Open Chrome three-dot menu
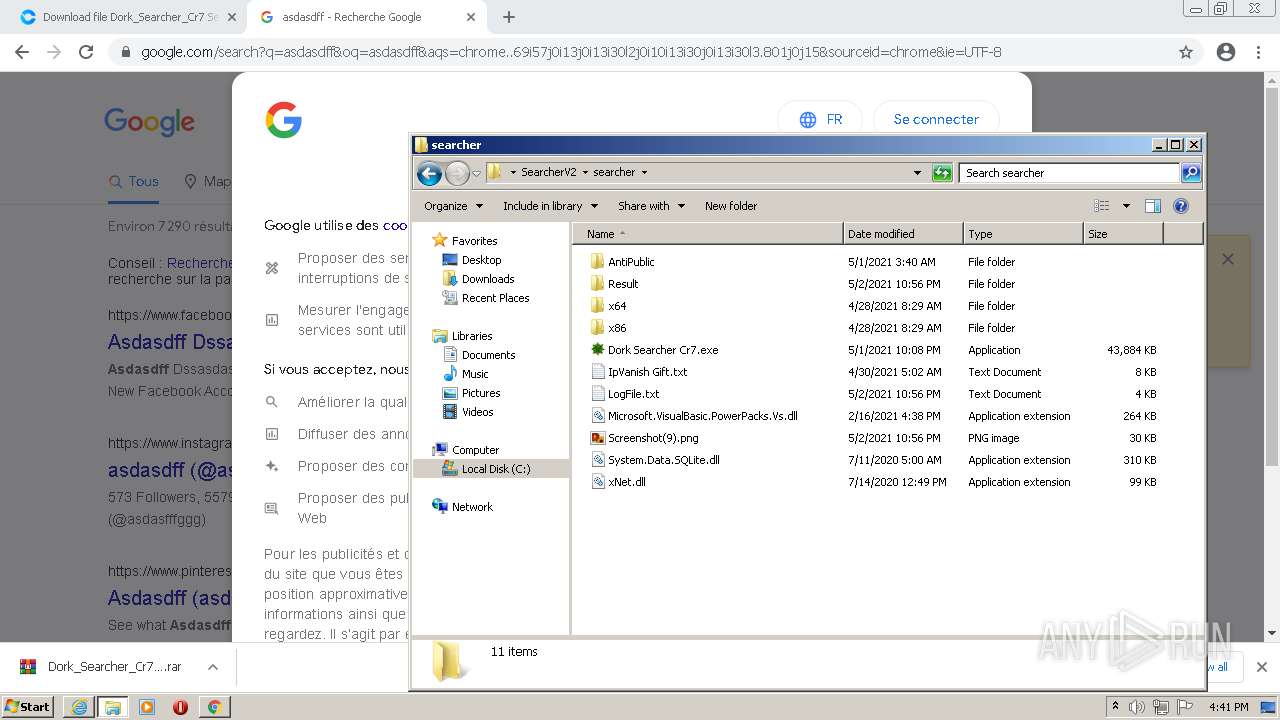 tap(1258, 52)
